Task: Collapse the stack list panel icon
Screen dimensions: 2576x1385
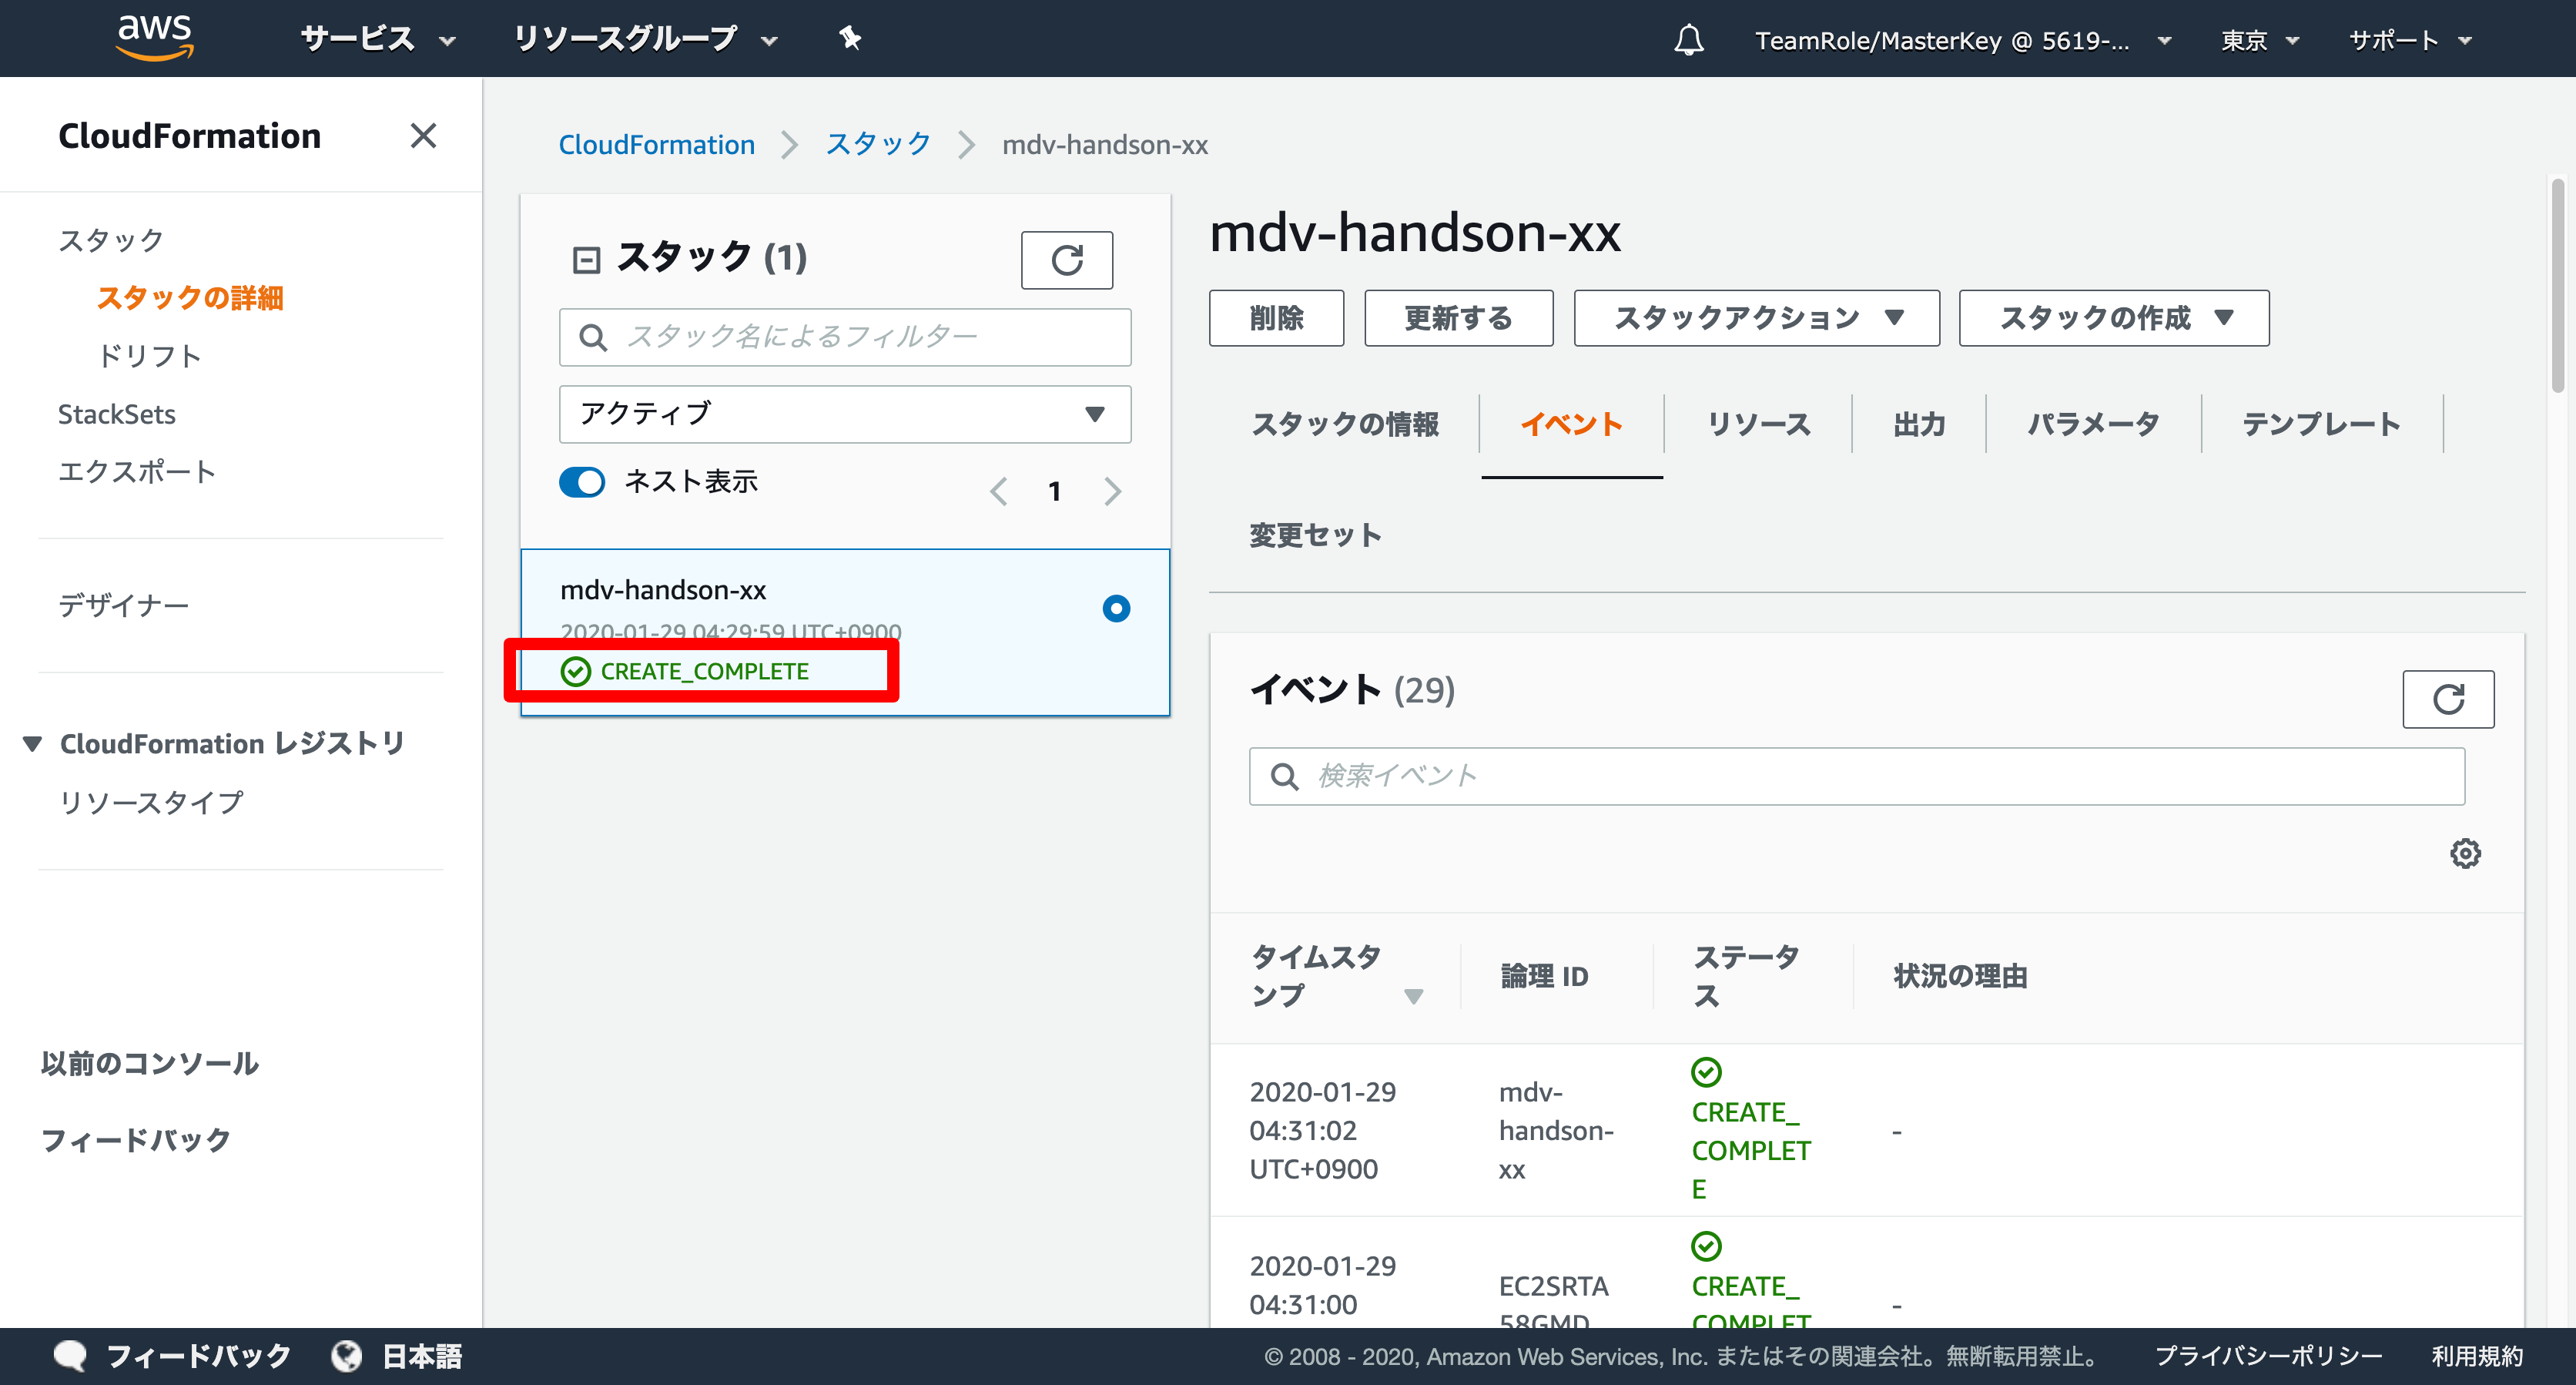Action: point(586,260)
